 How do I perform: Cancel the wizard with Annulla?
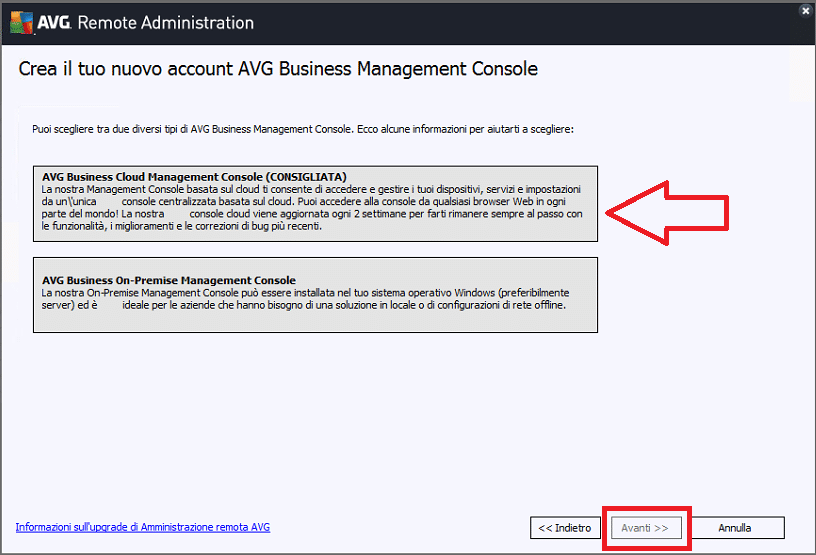click(735, 528)
